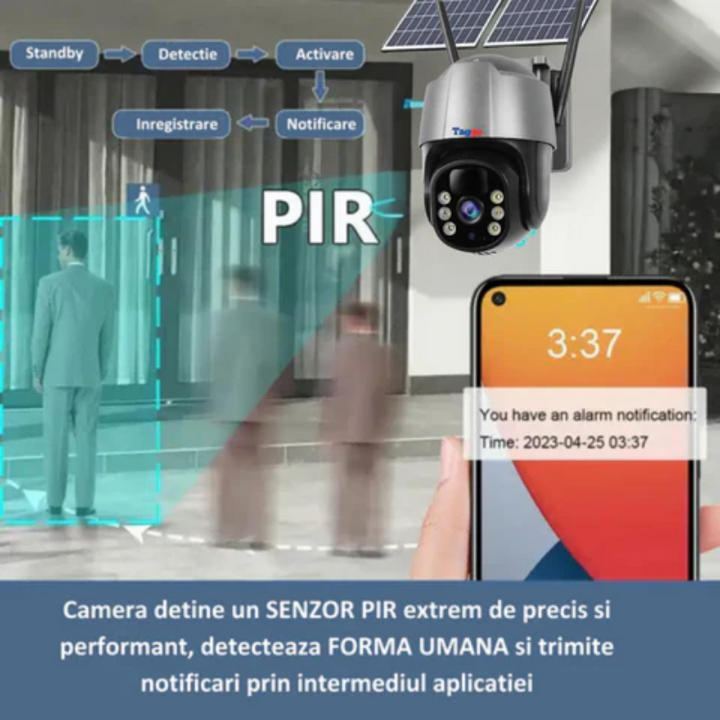Click the large PIR text
720x720 pixels.
pyautogui.click(x=319, y=218)
